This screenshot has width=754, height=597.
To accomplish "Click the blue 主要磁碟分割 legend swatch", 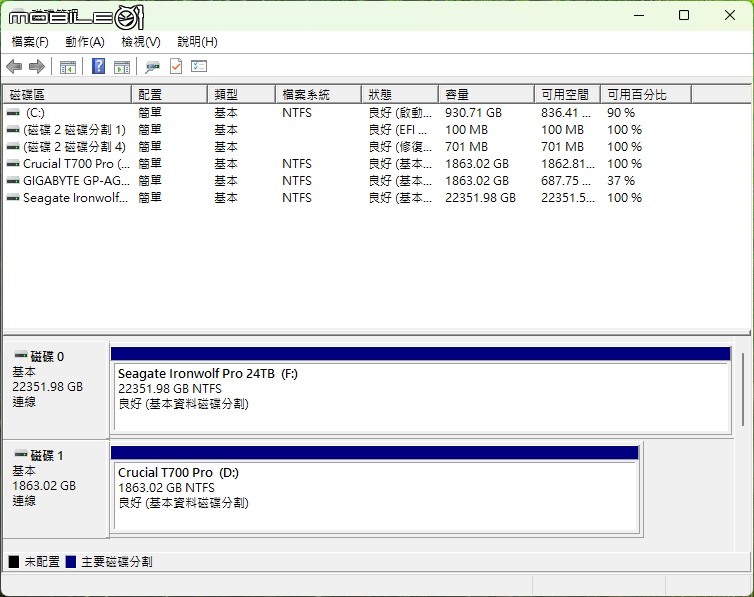I will [x=71, y=561].
